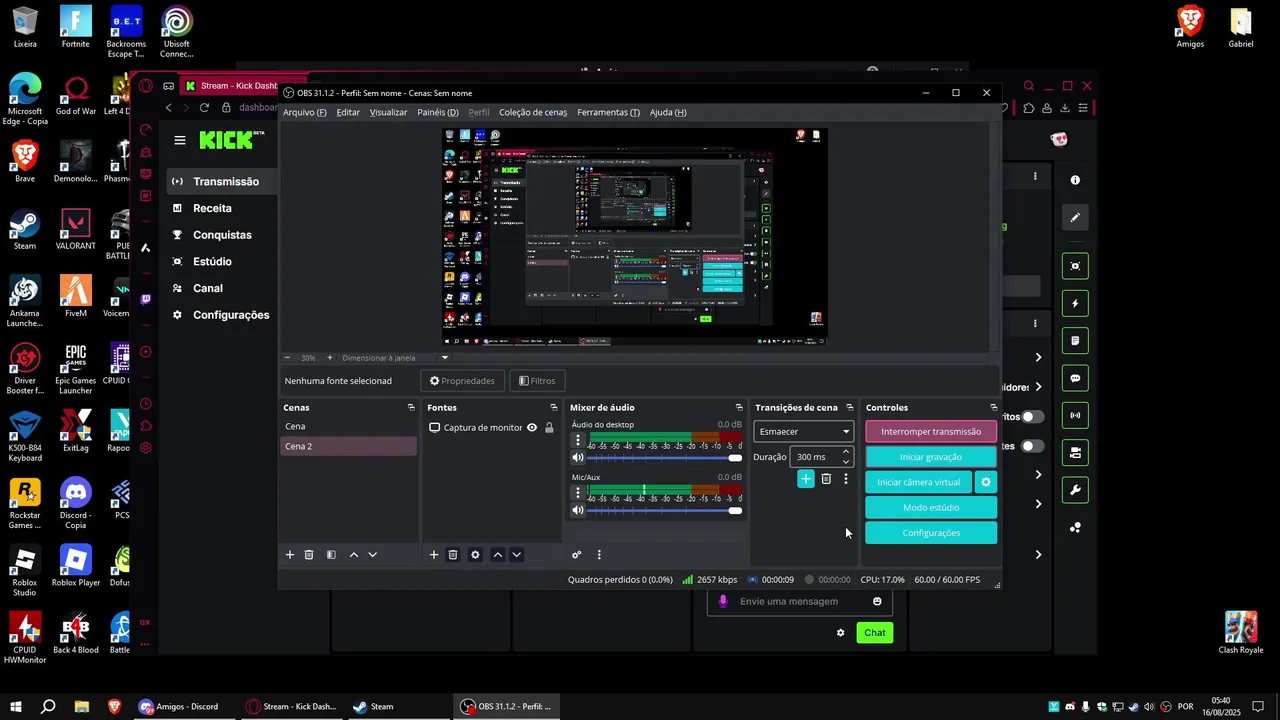
Task: Delete the selected scene with the Cenas trash icon
Action: 309,555
